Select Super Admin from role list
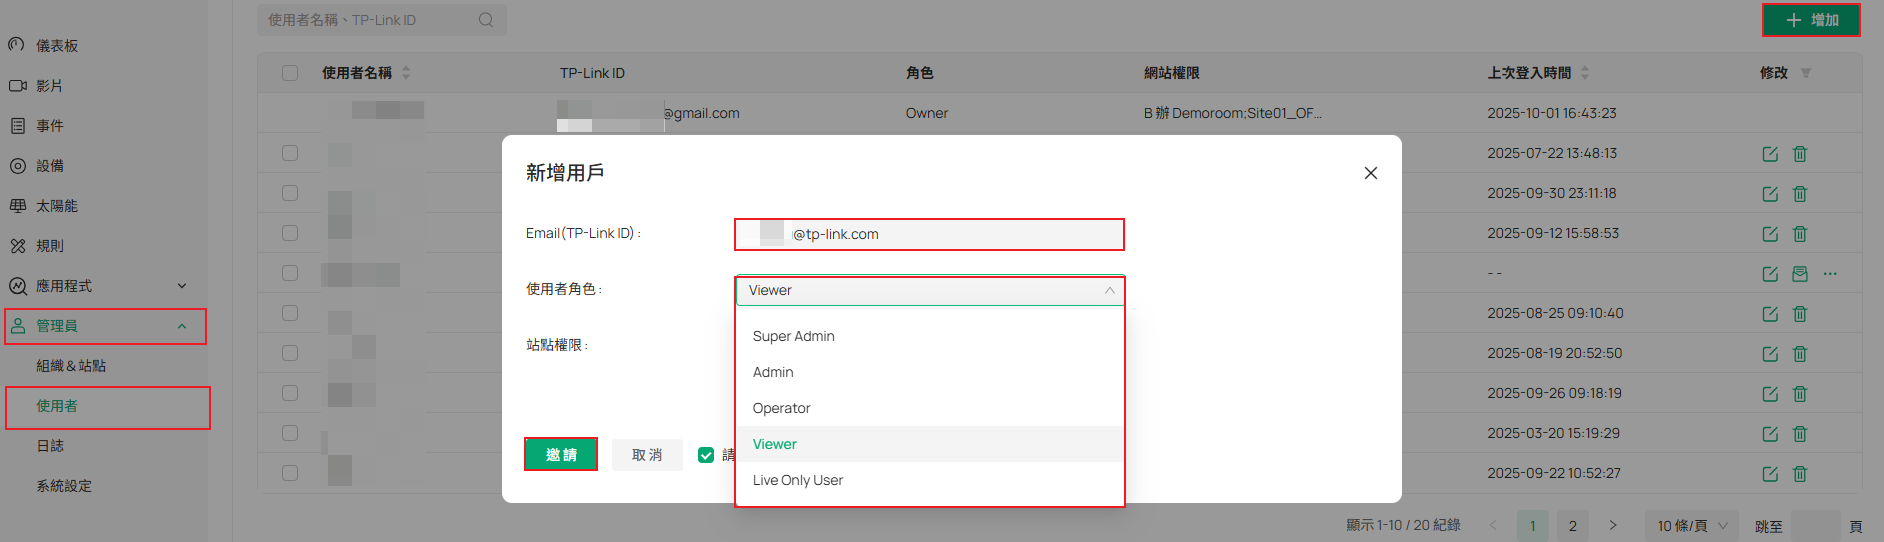The height and width of the screenshot is (542, 1884). pos(794,336)
